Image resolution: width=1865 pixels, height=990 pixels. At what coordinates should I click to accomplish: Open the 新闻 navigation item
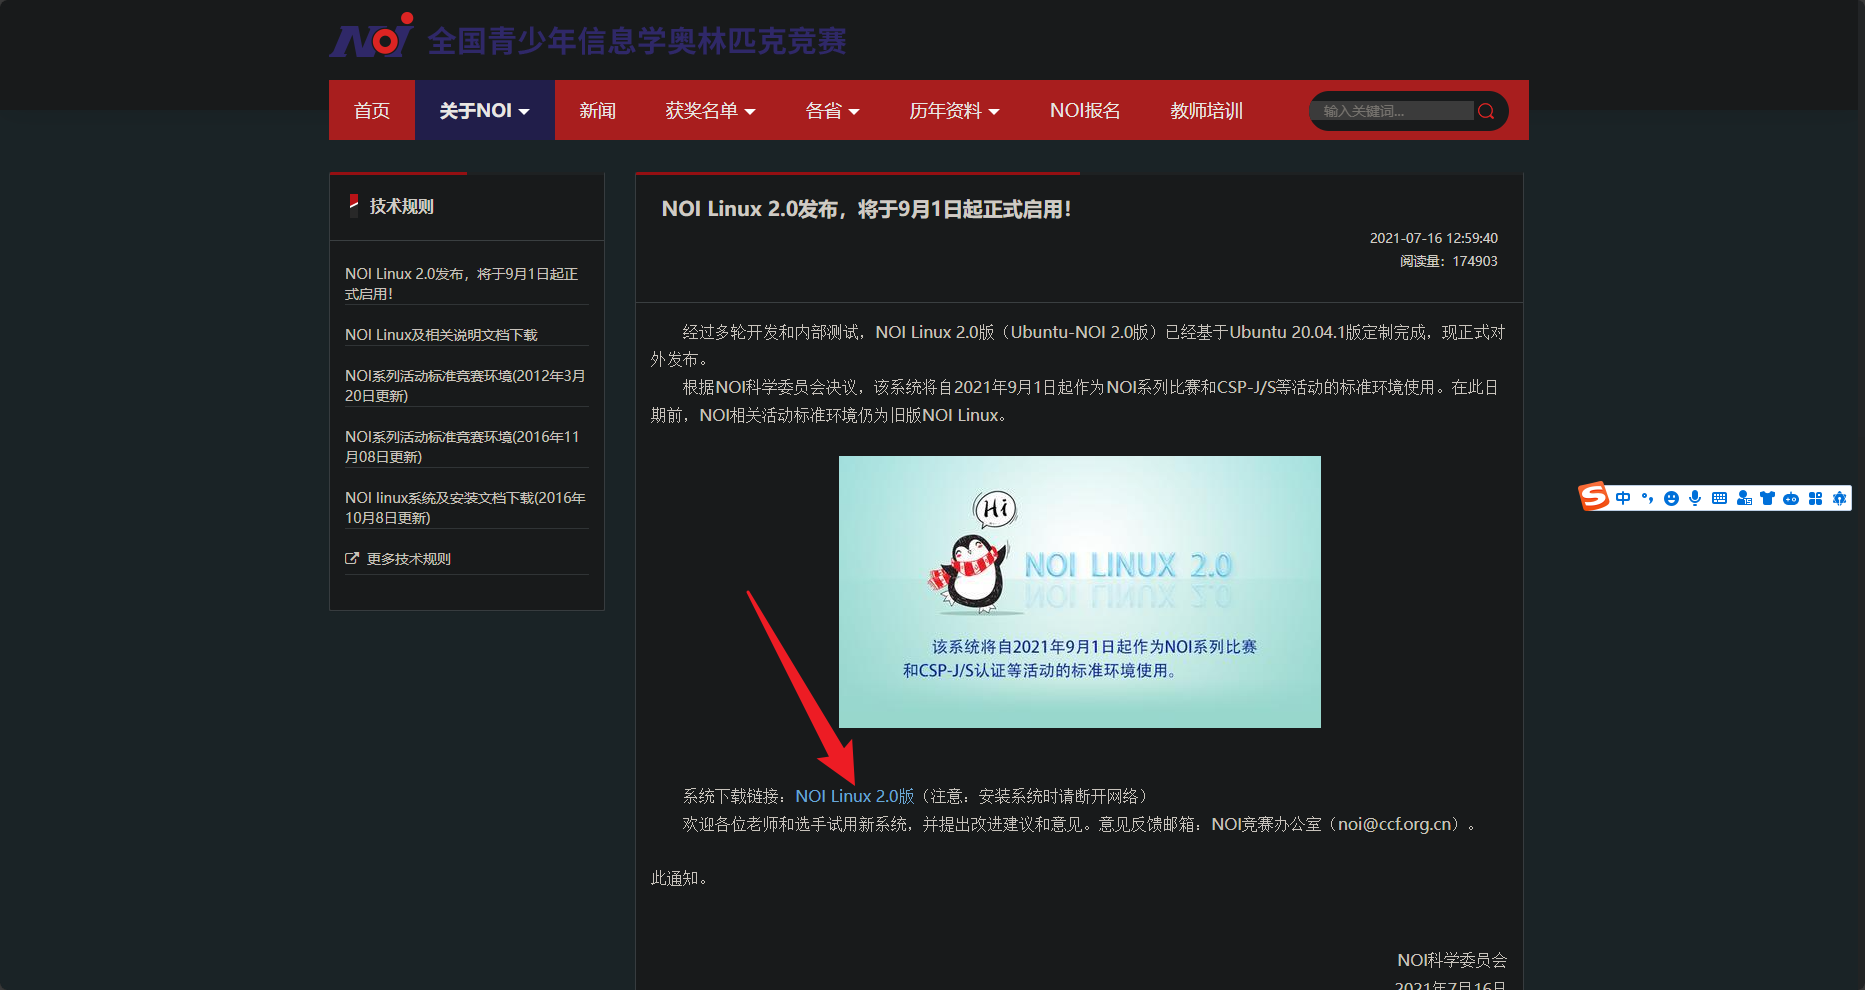click(597, 111)
